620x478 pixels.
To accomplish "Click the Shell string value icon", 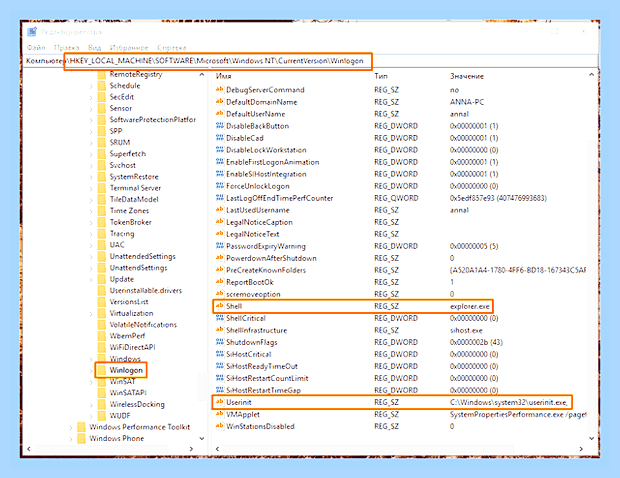I will (x=219, y=306).
